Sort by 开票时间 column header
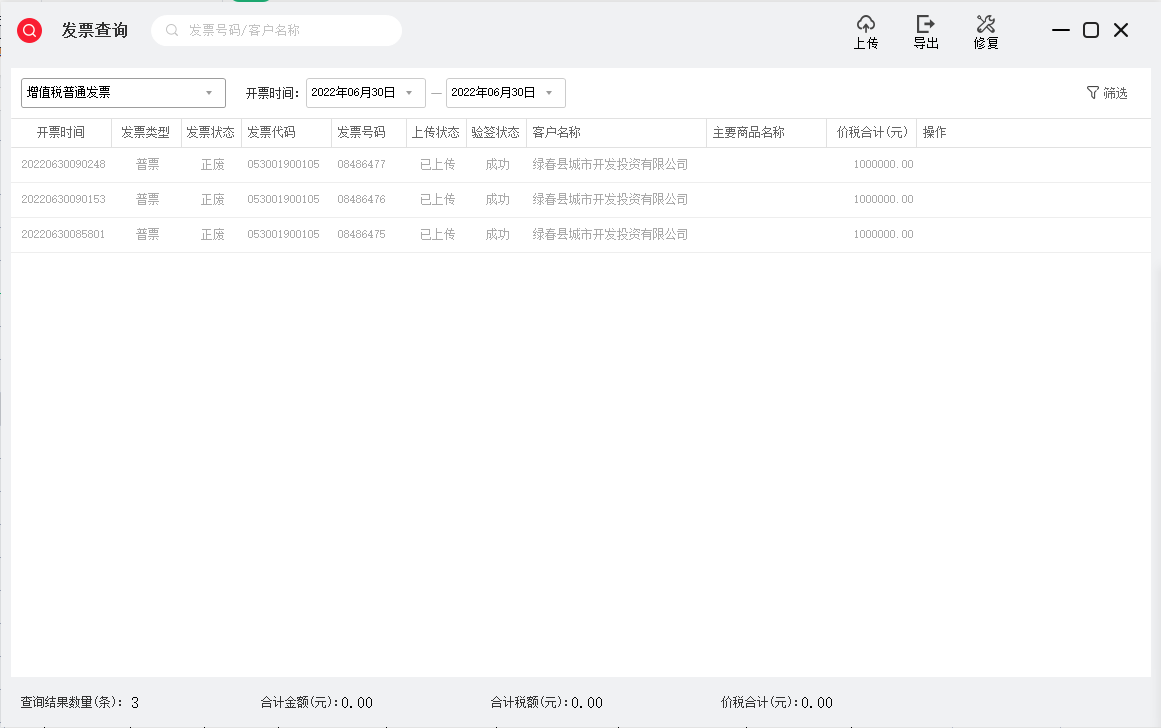 click(61, 133)
